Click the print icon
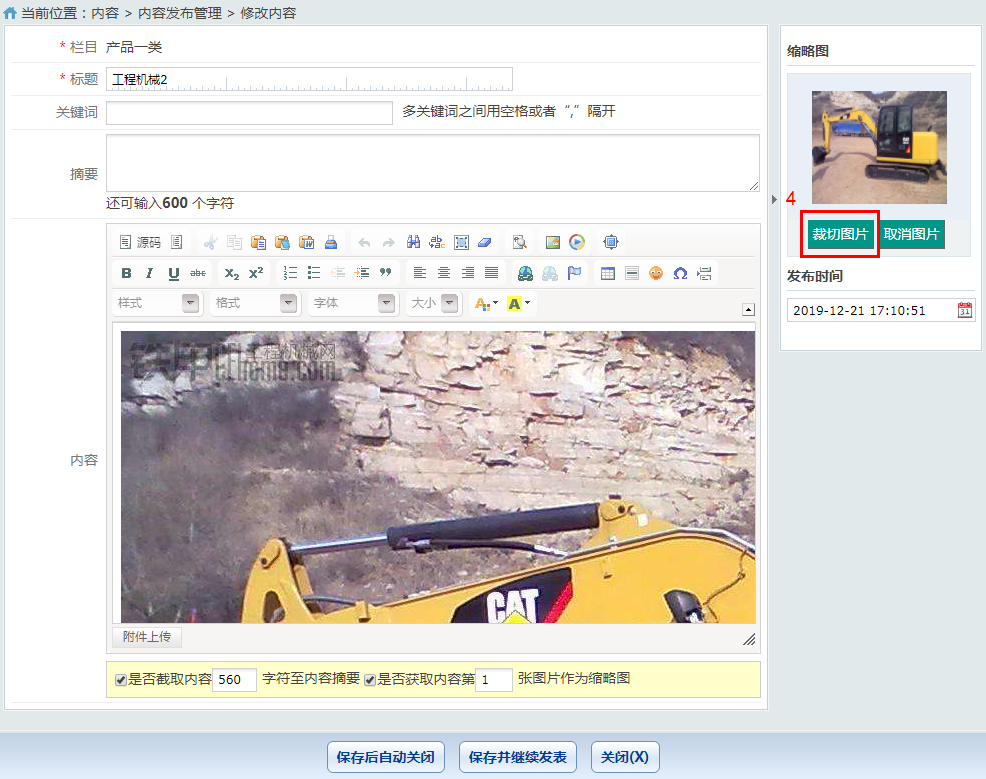Image resolution: width=986 pixels, height=779 pixels. click(331, 242)
